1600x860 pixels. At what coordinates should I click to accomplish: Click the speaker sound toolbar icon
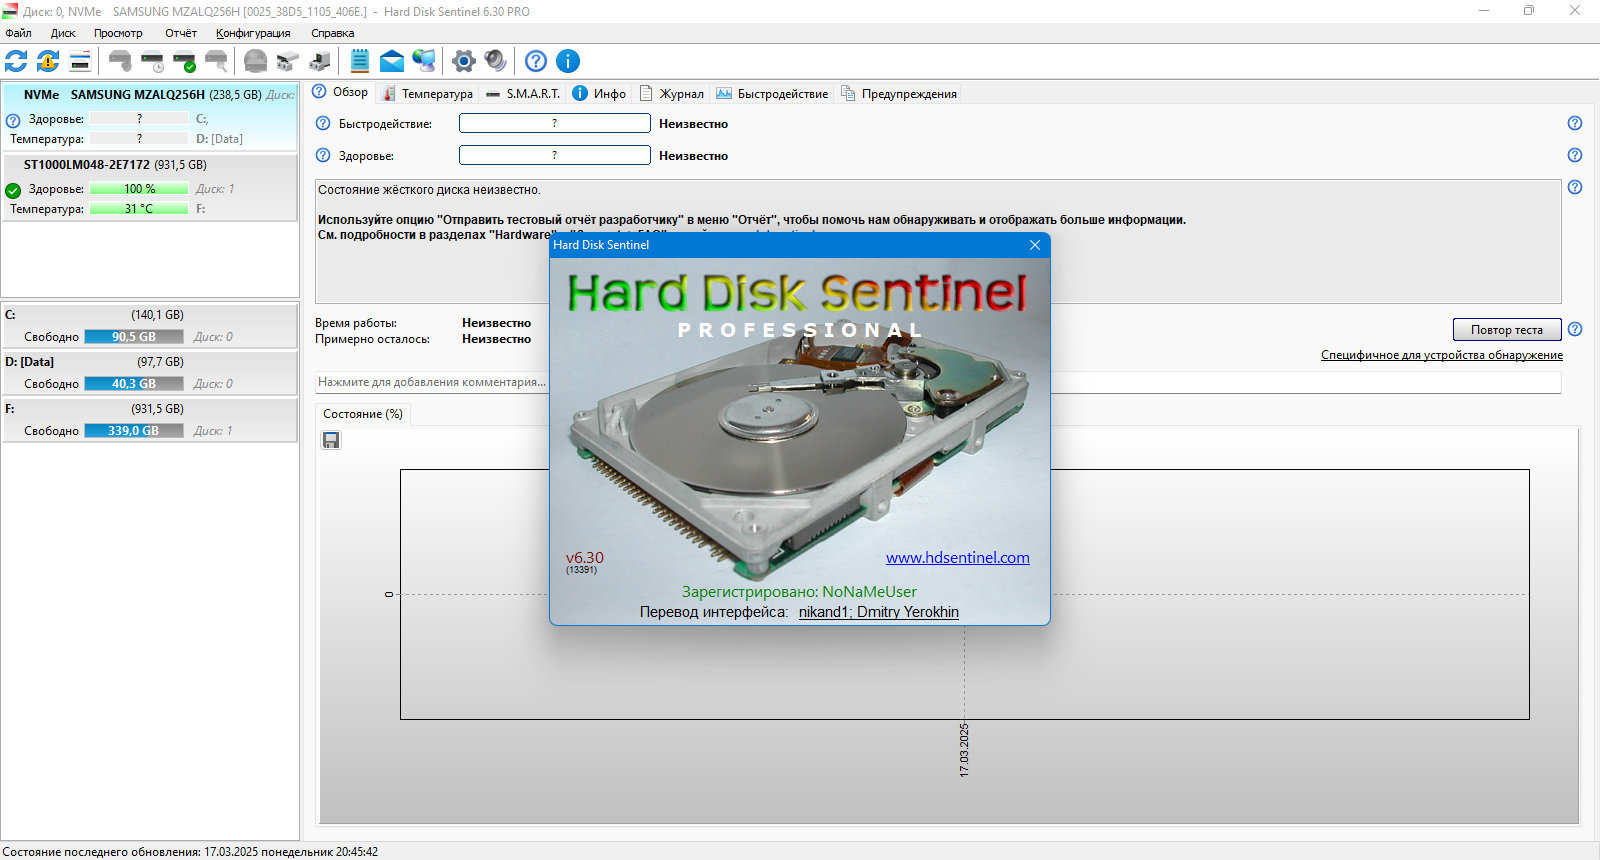pyautogui.click(x=495, y=61)
